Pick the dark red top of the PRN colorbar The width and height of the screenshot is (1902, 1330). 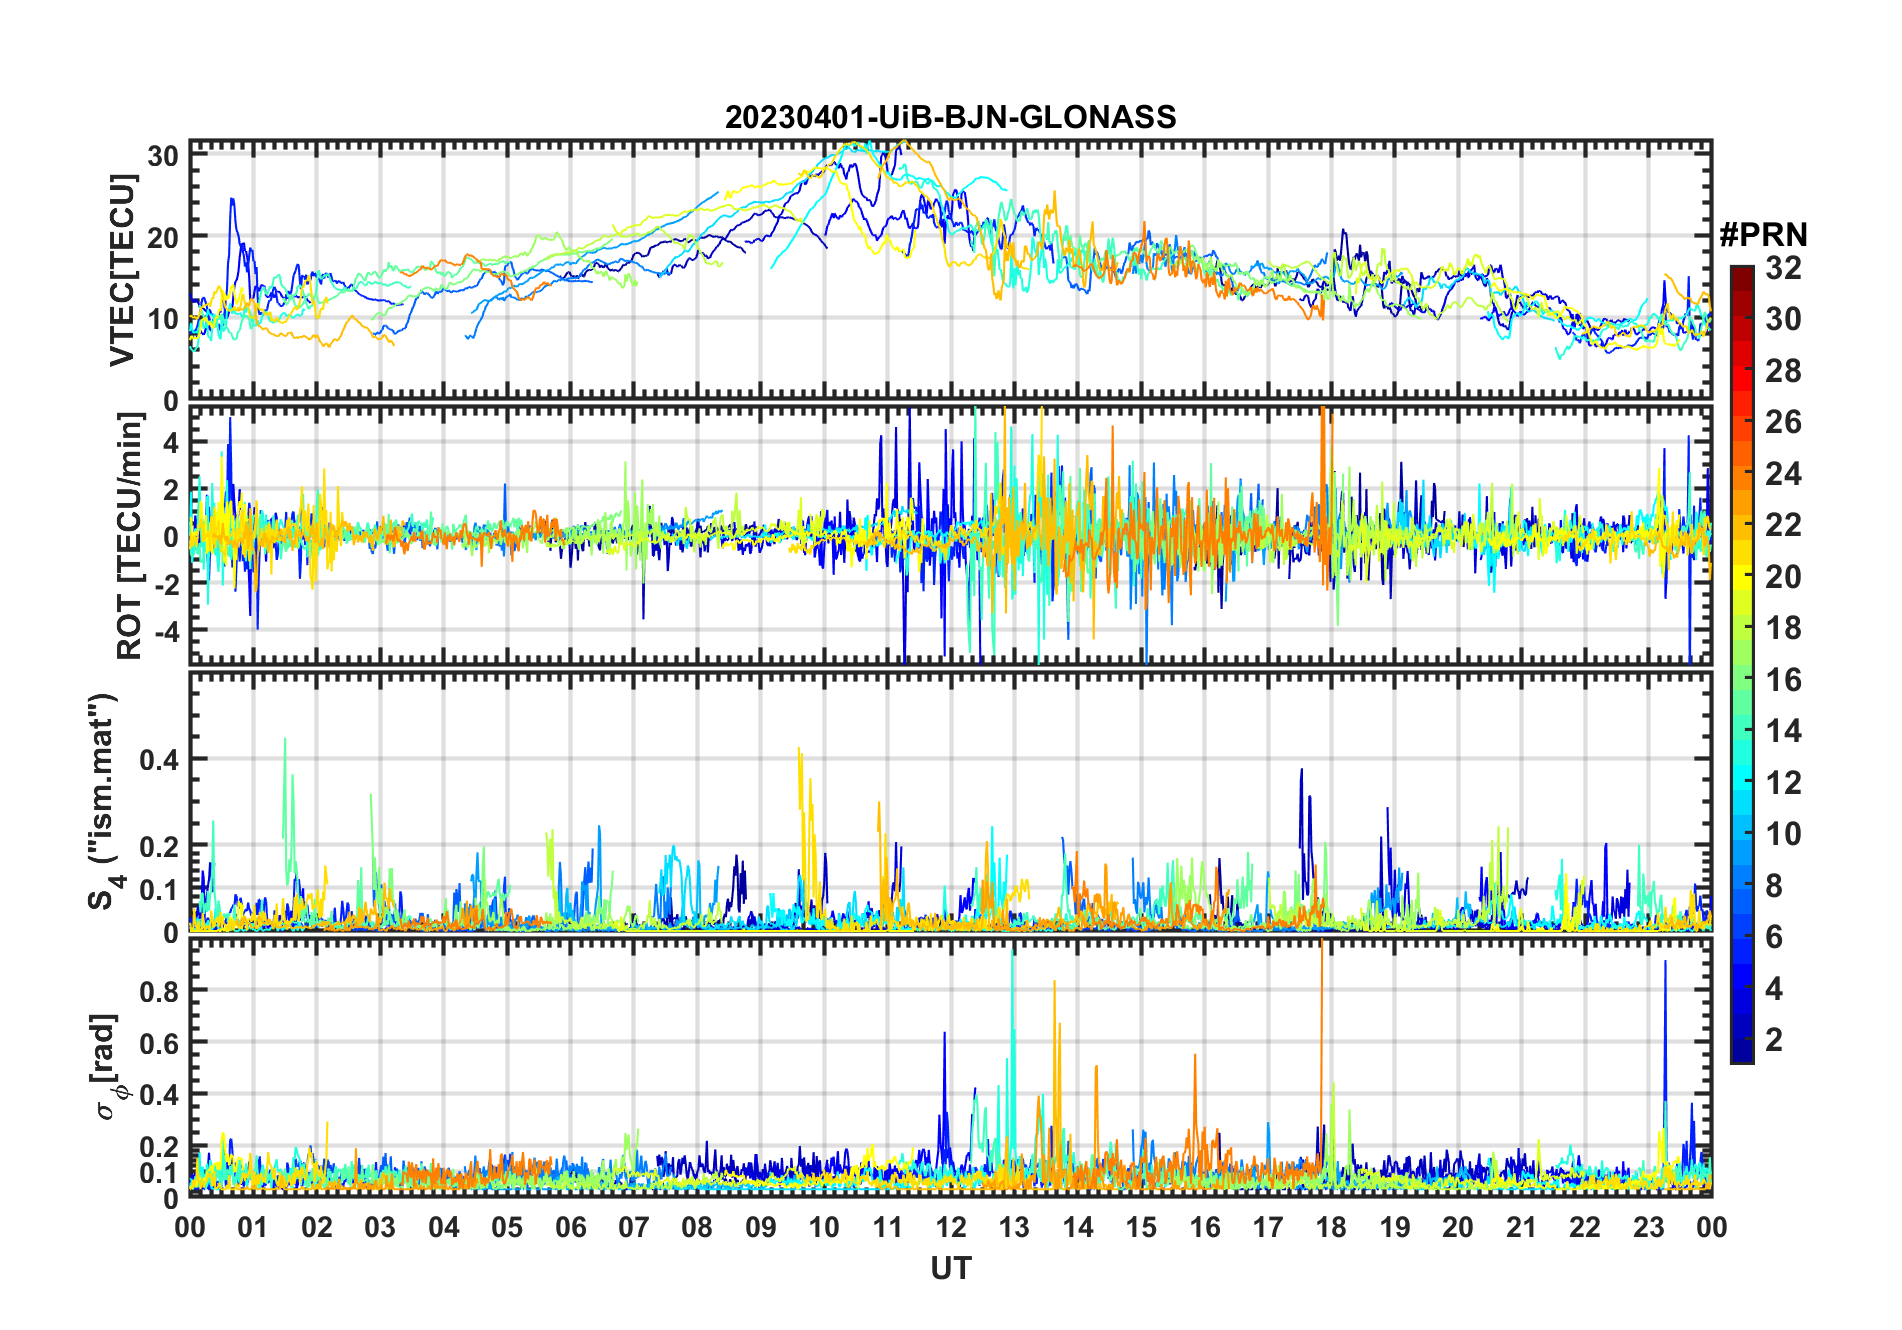tap(1741, 272)
